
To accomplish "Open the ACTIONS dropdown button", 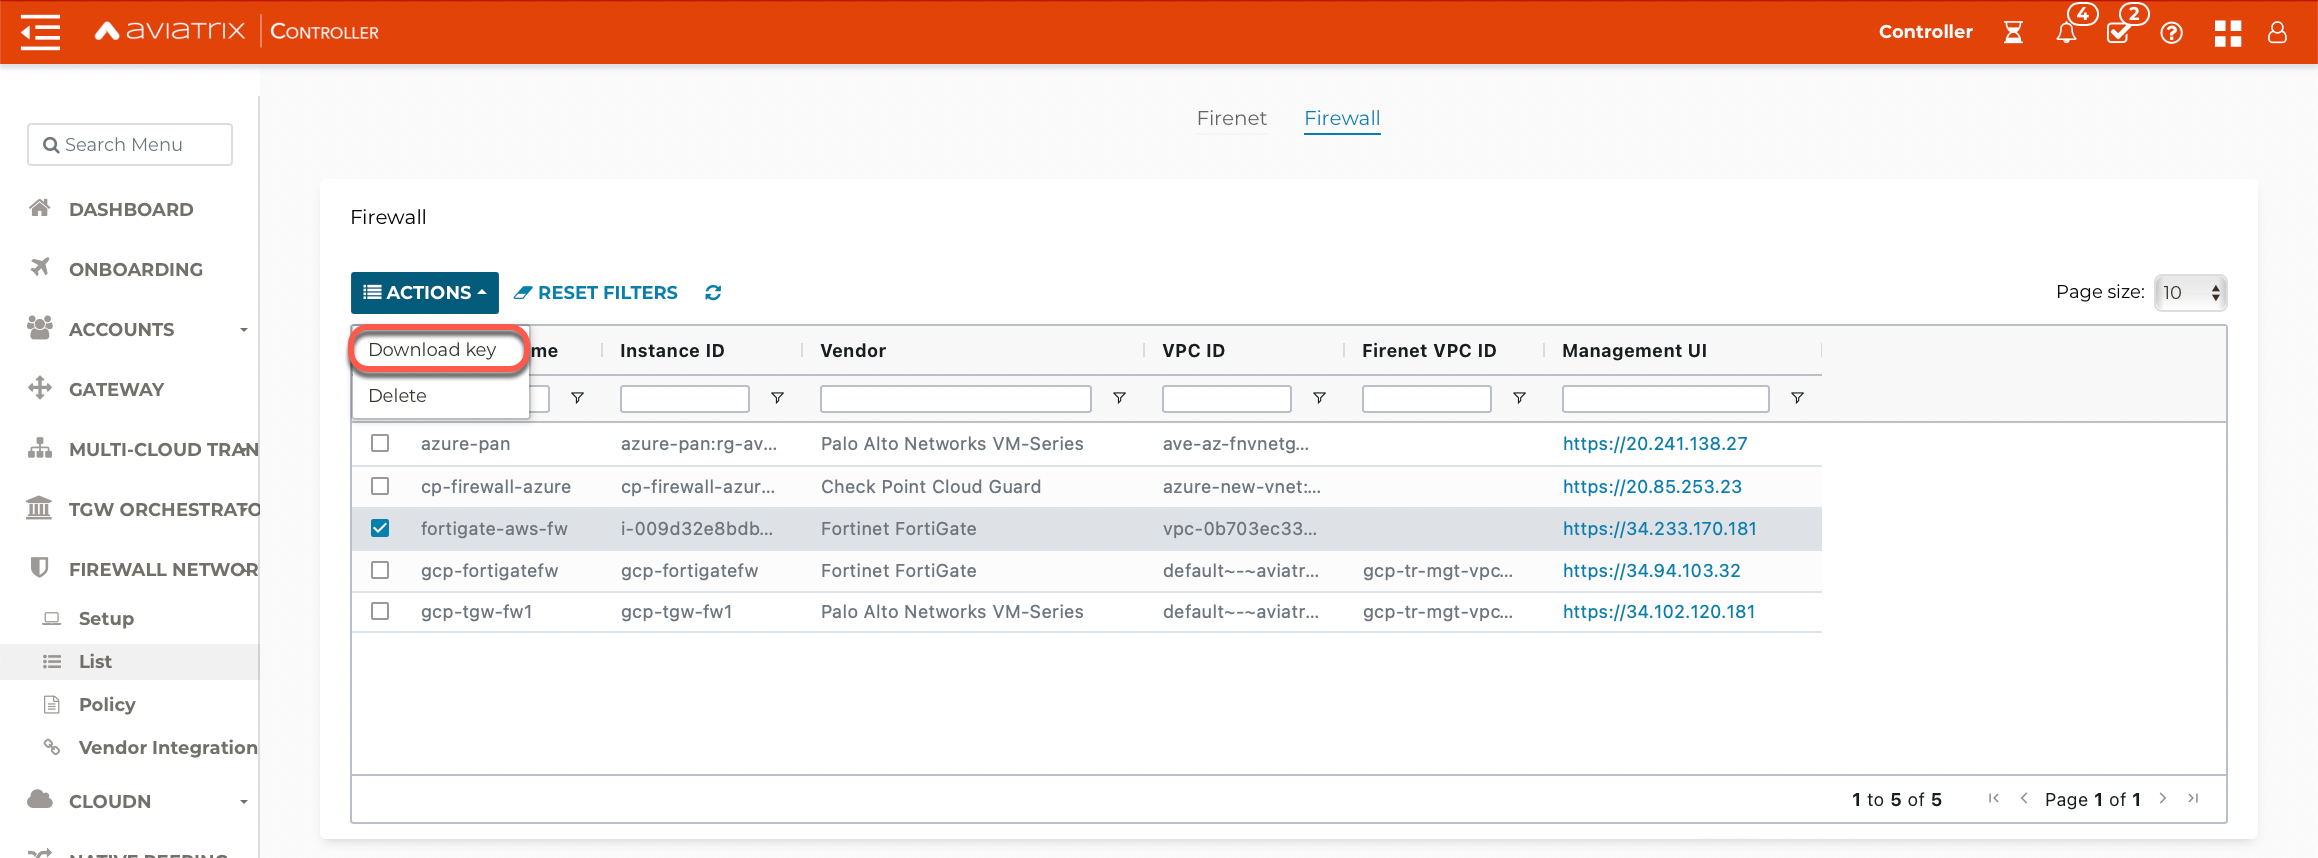I will pos(425,293).
